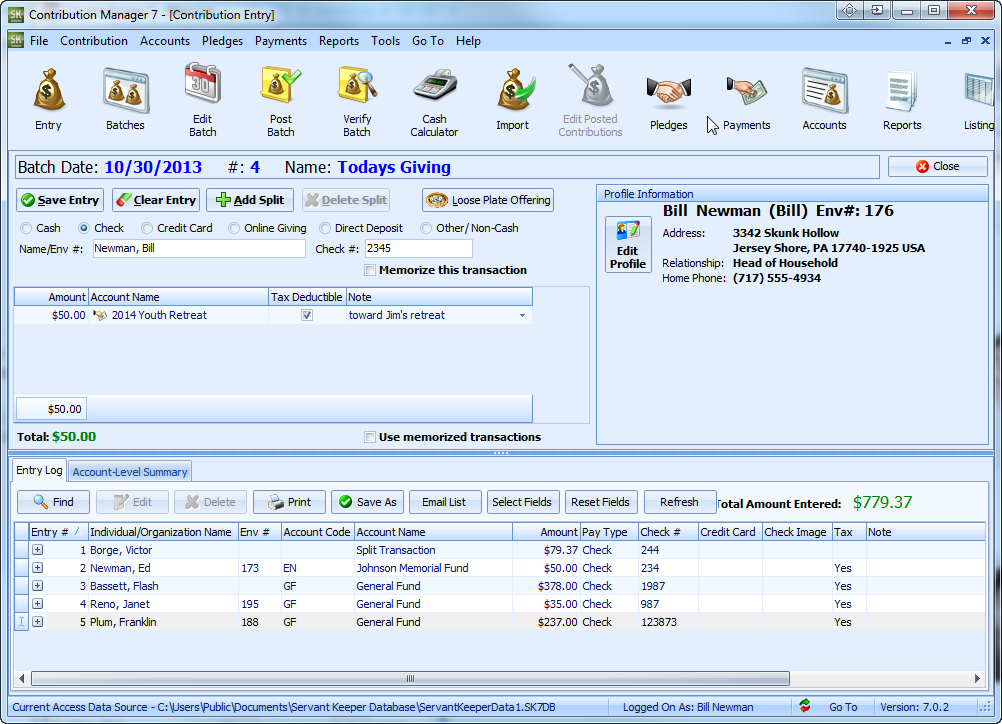
Task: Open the Accounts toolbar icon
Action: (x=825, y=91)
